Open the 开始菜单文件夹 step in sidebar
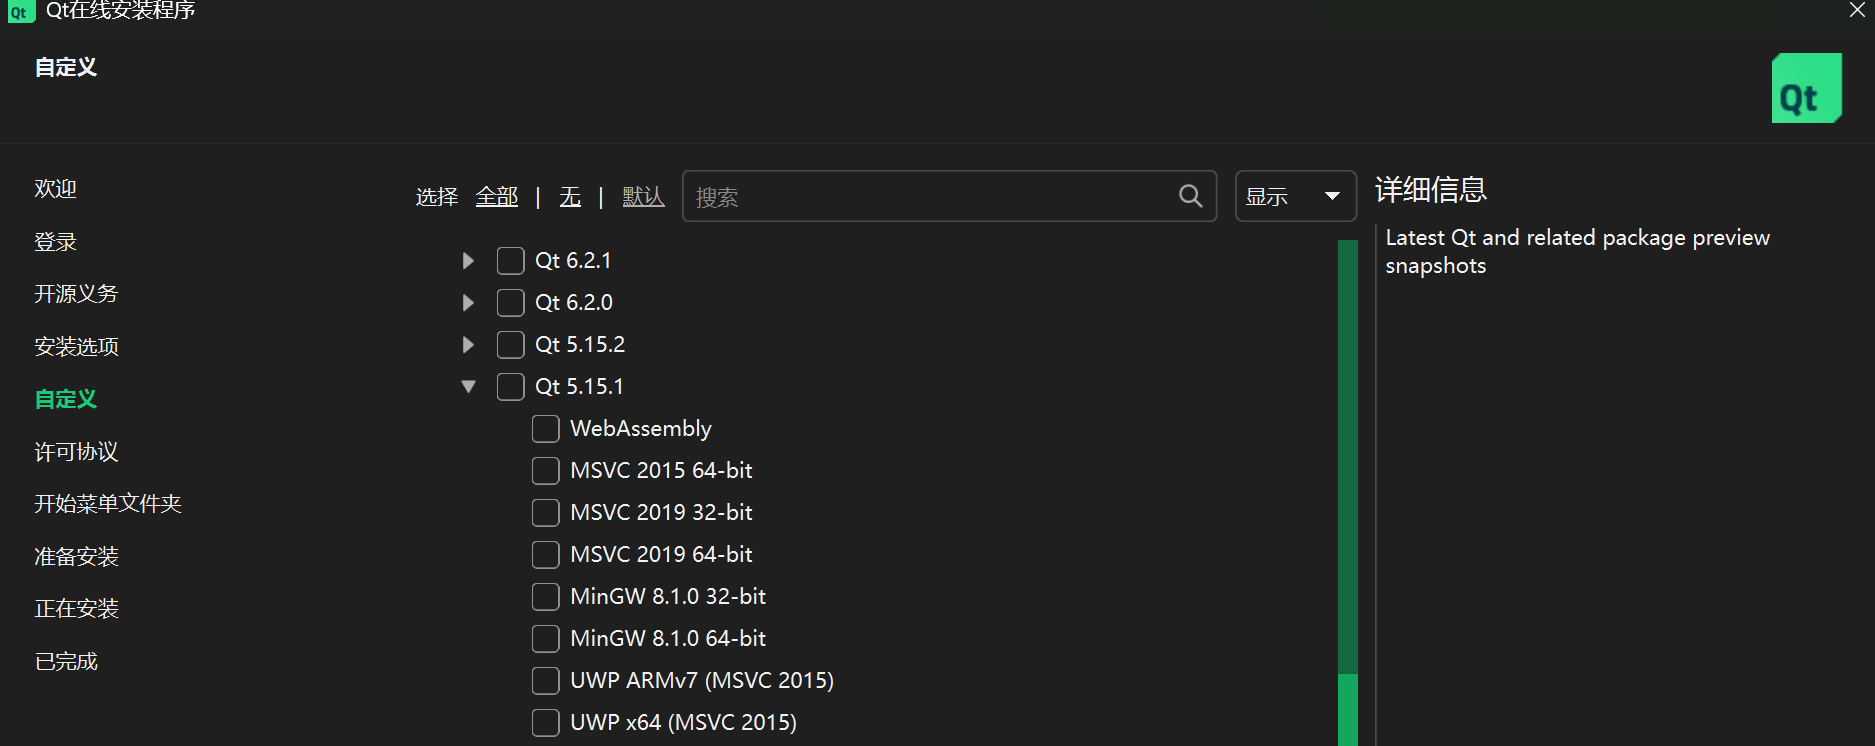The width and height of the screenshot is (1875, 746). (x=108, y=504)
